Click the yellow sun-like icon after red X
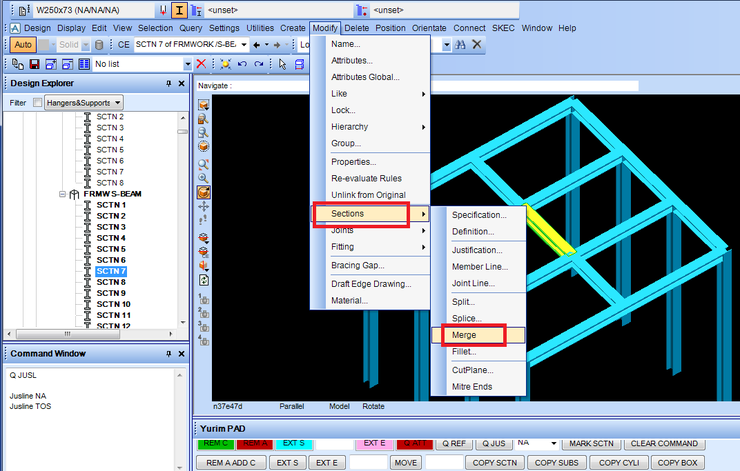This screenshot has width=740, height=471. click(226, 64)
